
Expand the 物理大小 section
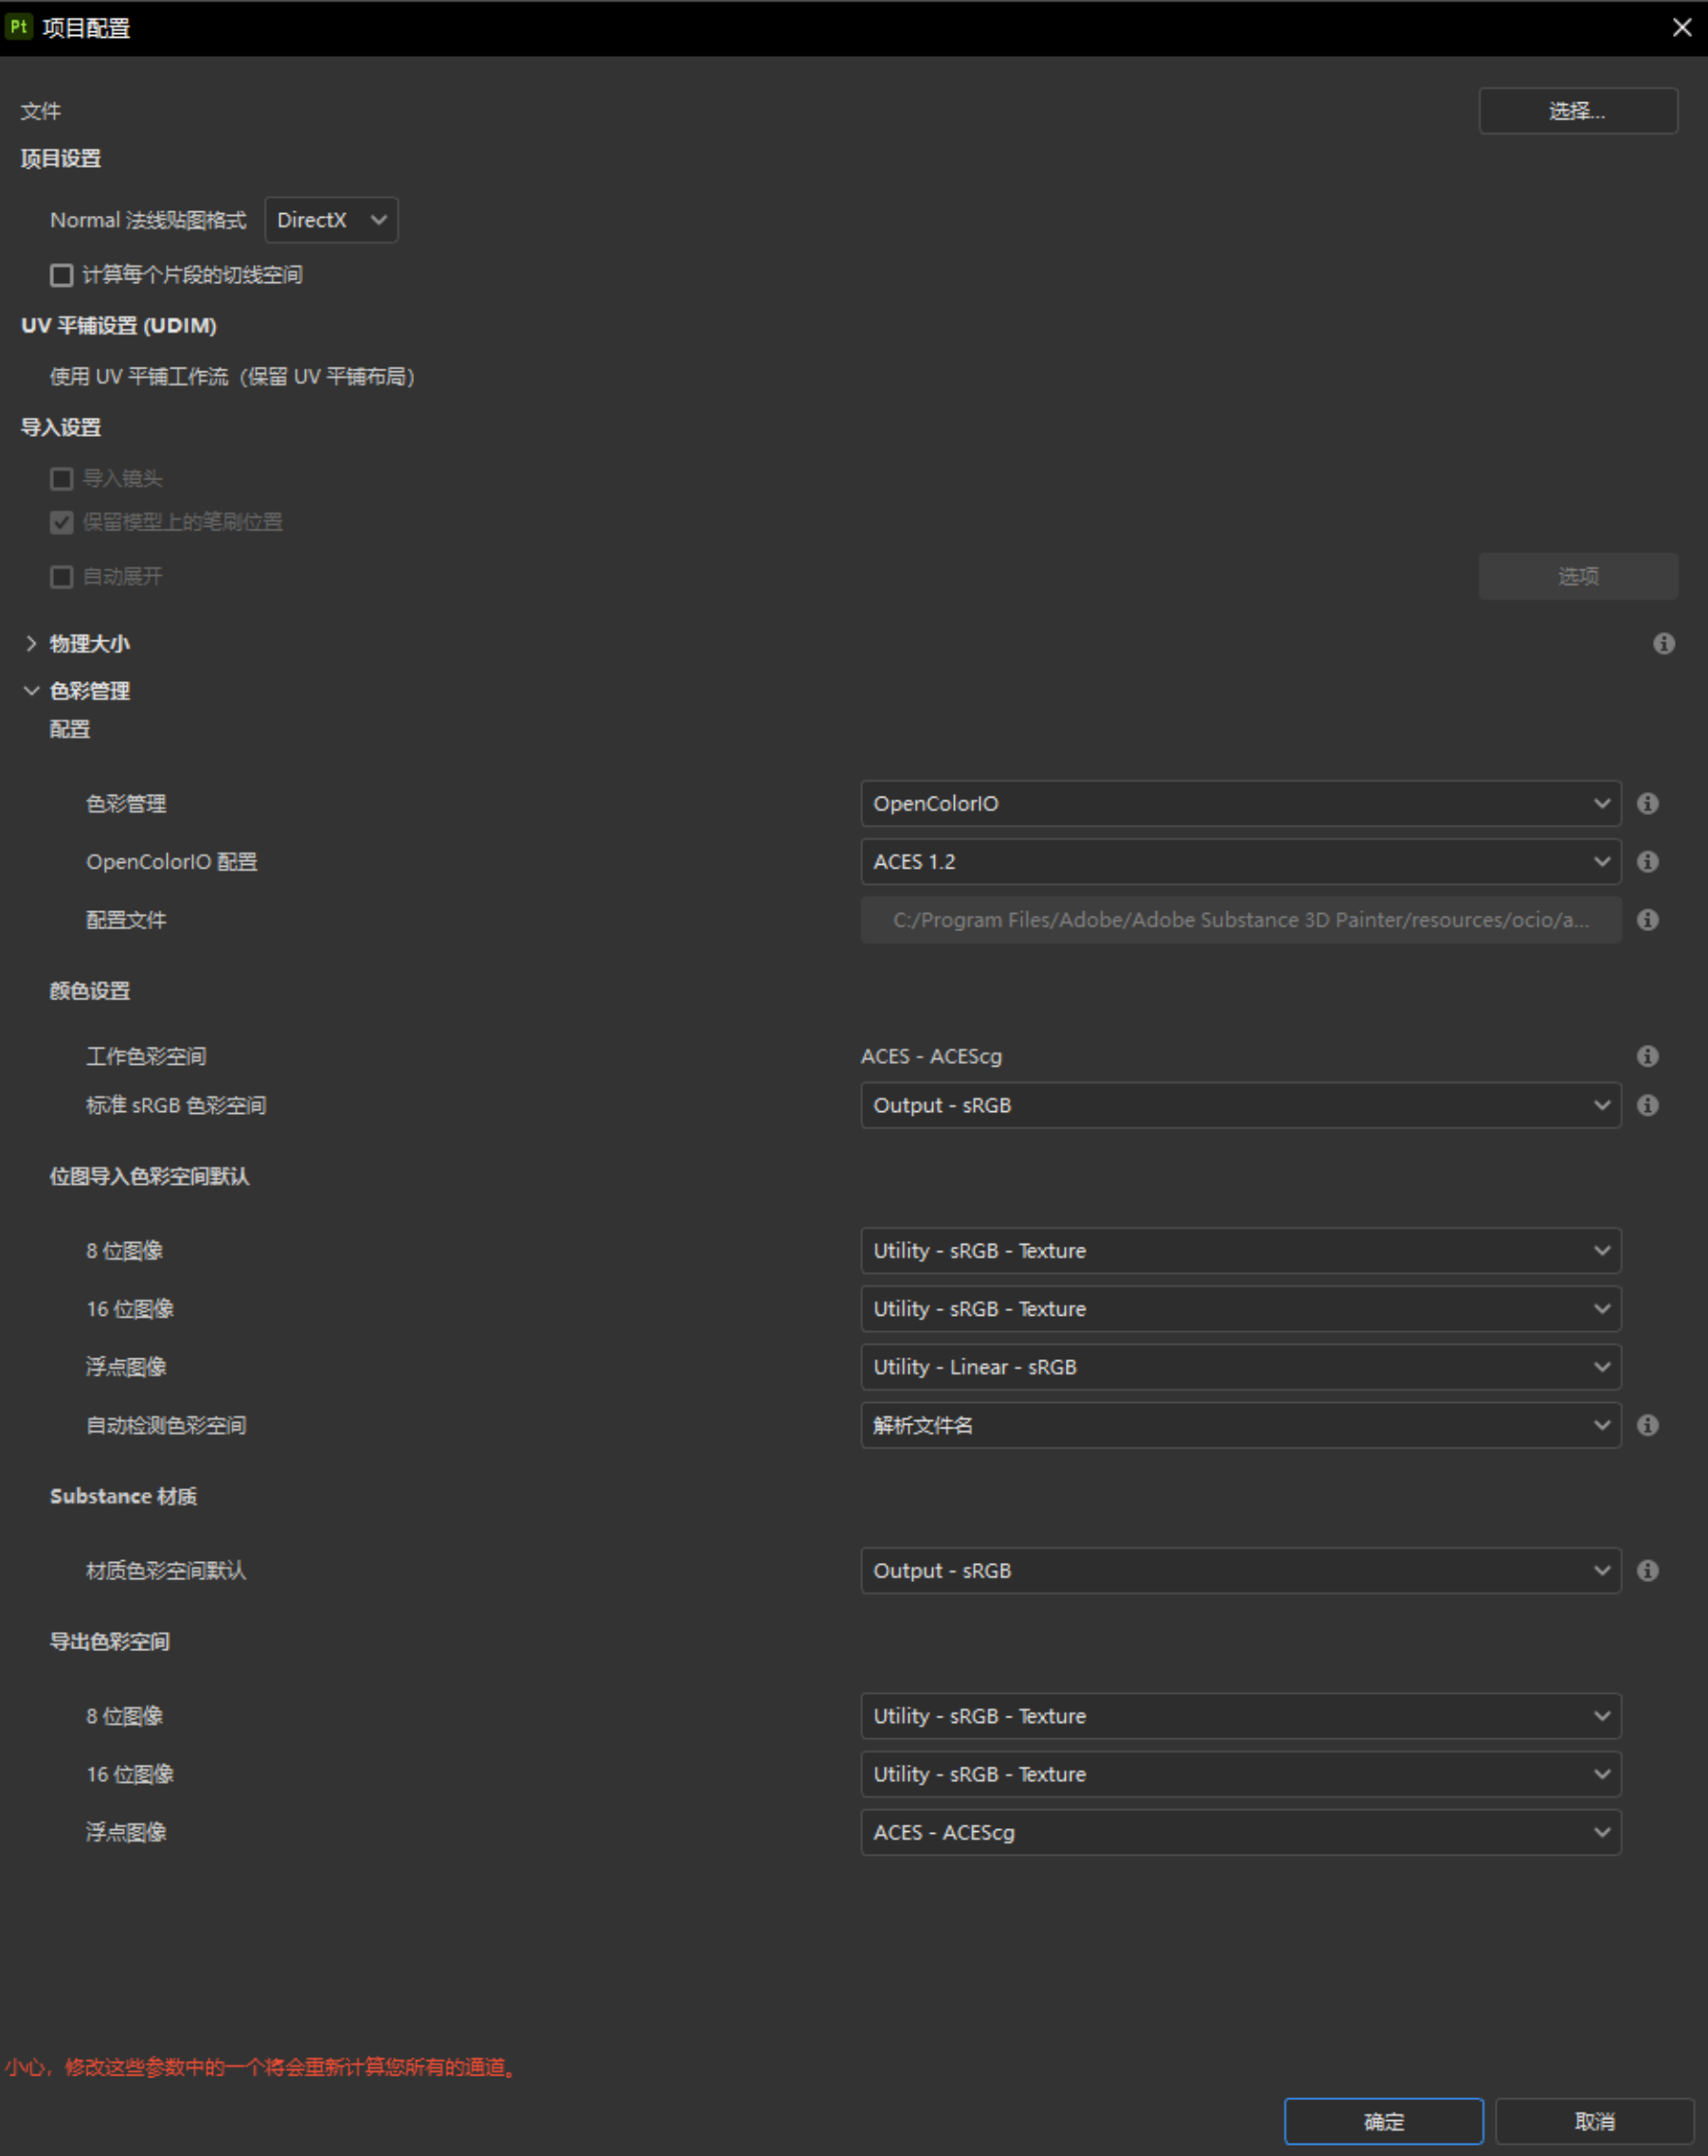[31, 643]
